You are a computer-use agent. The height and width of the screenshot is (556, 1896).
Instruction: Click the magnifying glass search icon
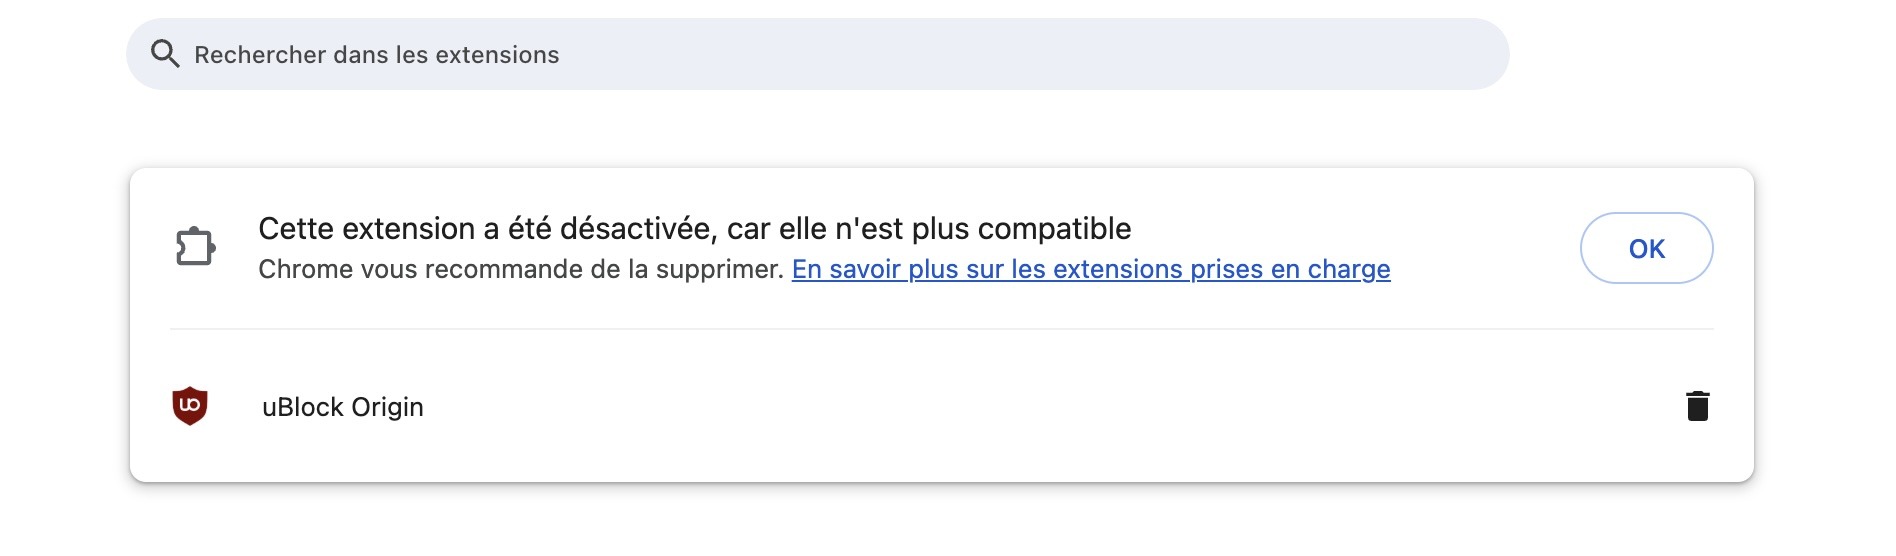point(165,54)
